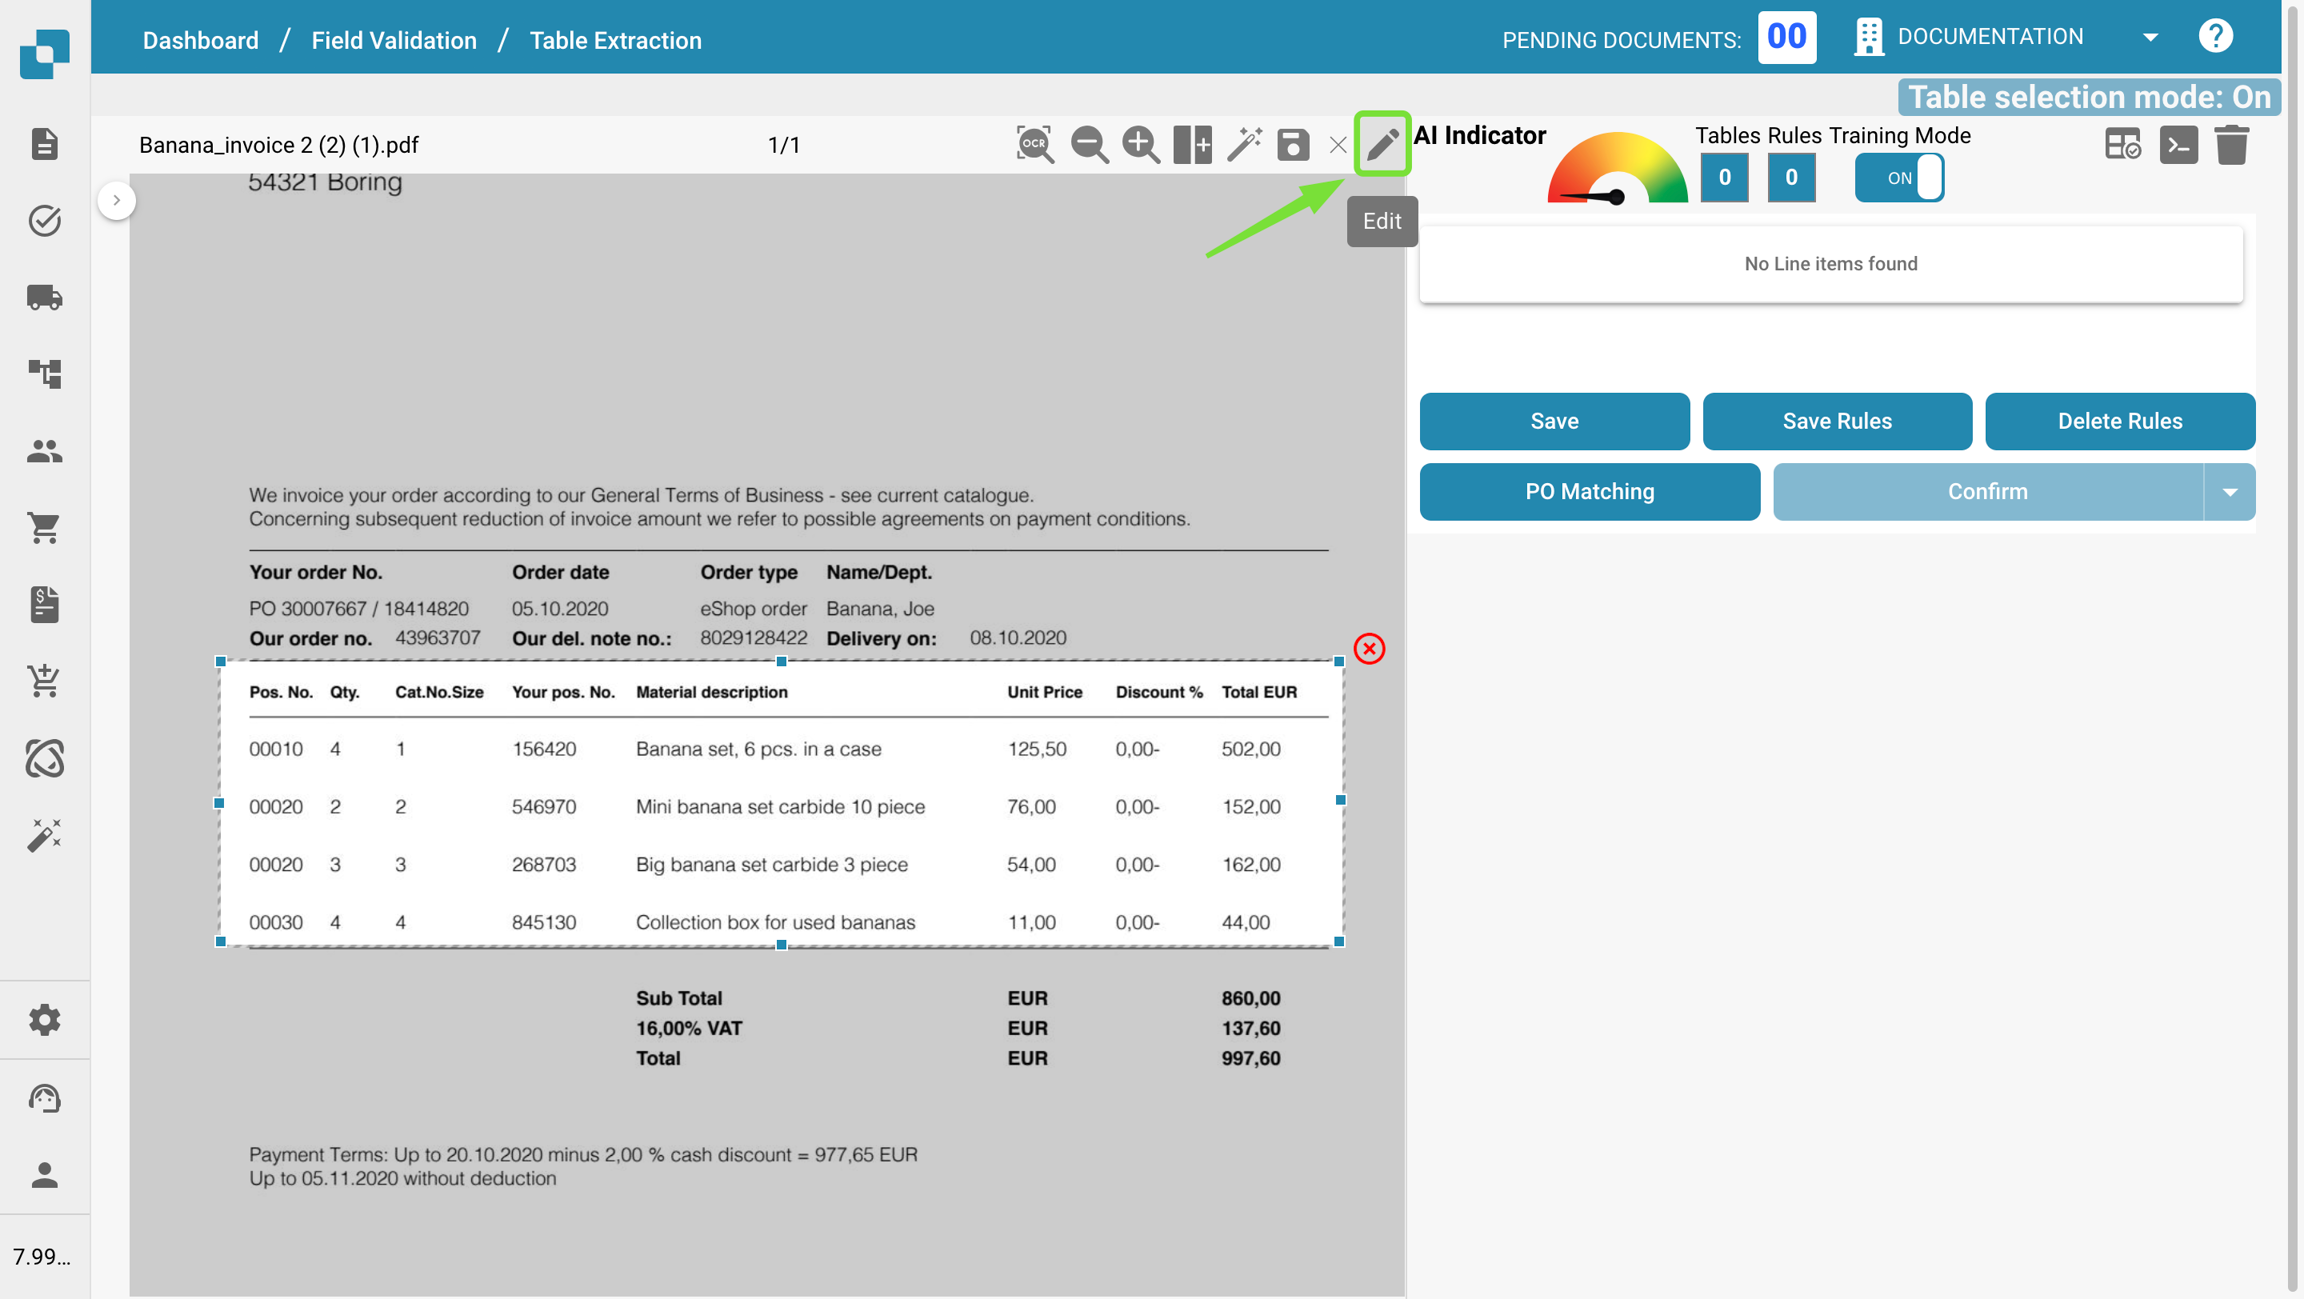This screenshot has width=2304, height=1299.
Task: Click the OCR scan toolbar icon
Action: (1034, 145)
